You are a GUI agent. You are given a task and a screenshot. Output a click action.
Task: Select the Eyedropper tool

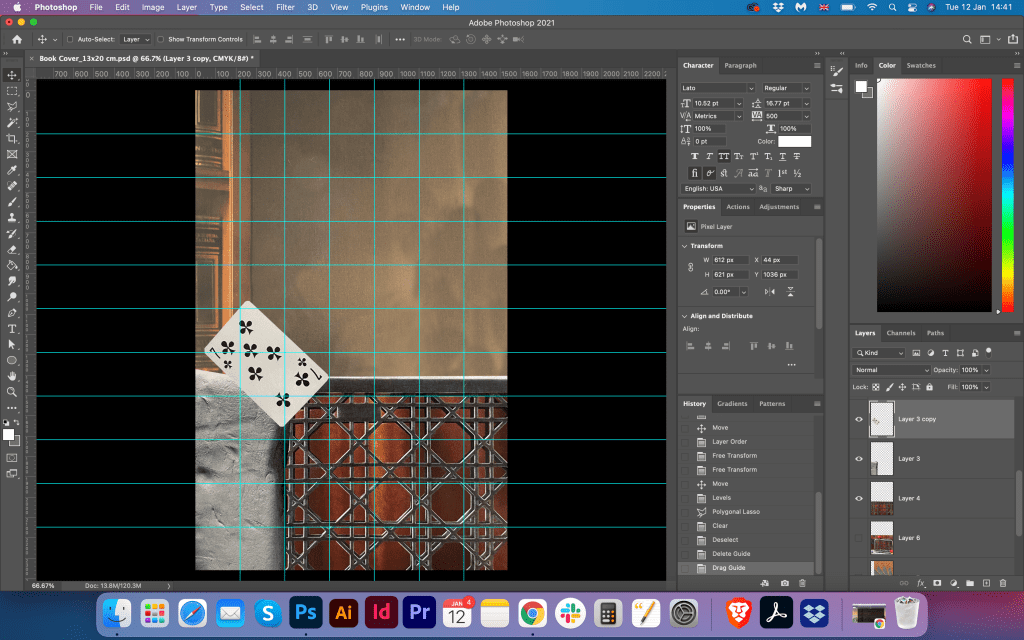(12, 170)
